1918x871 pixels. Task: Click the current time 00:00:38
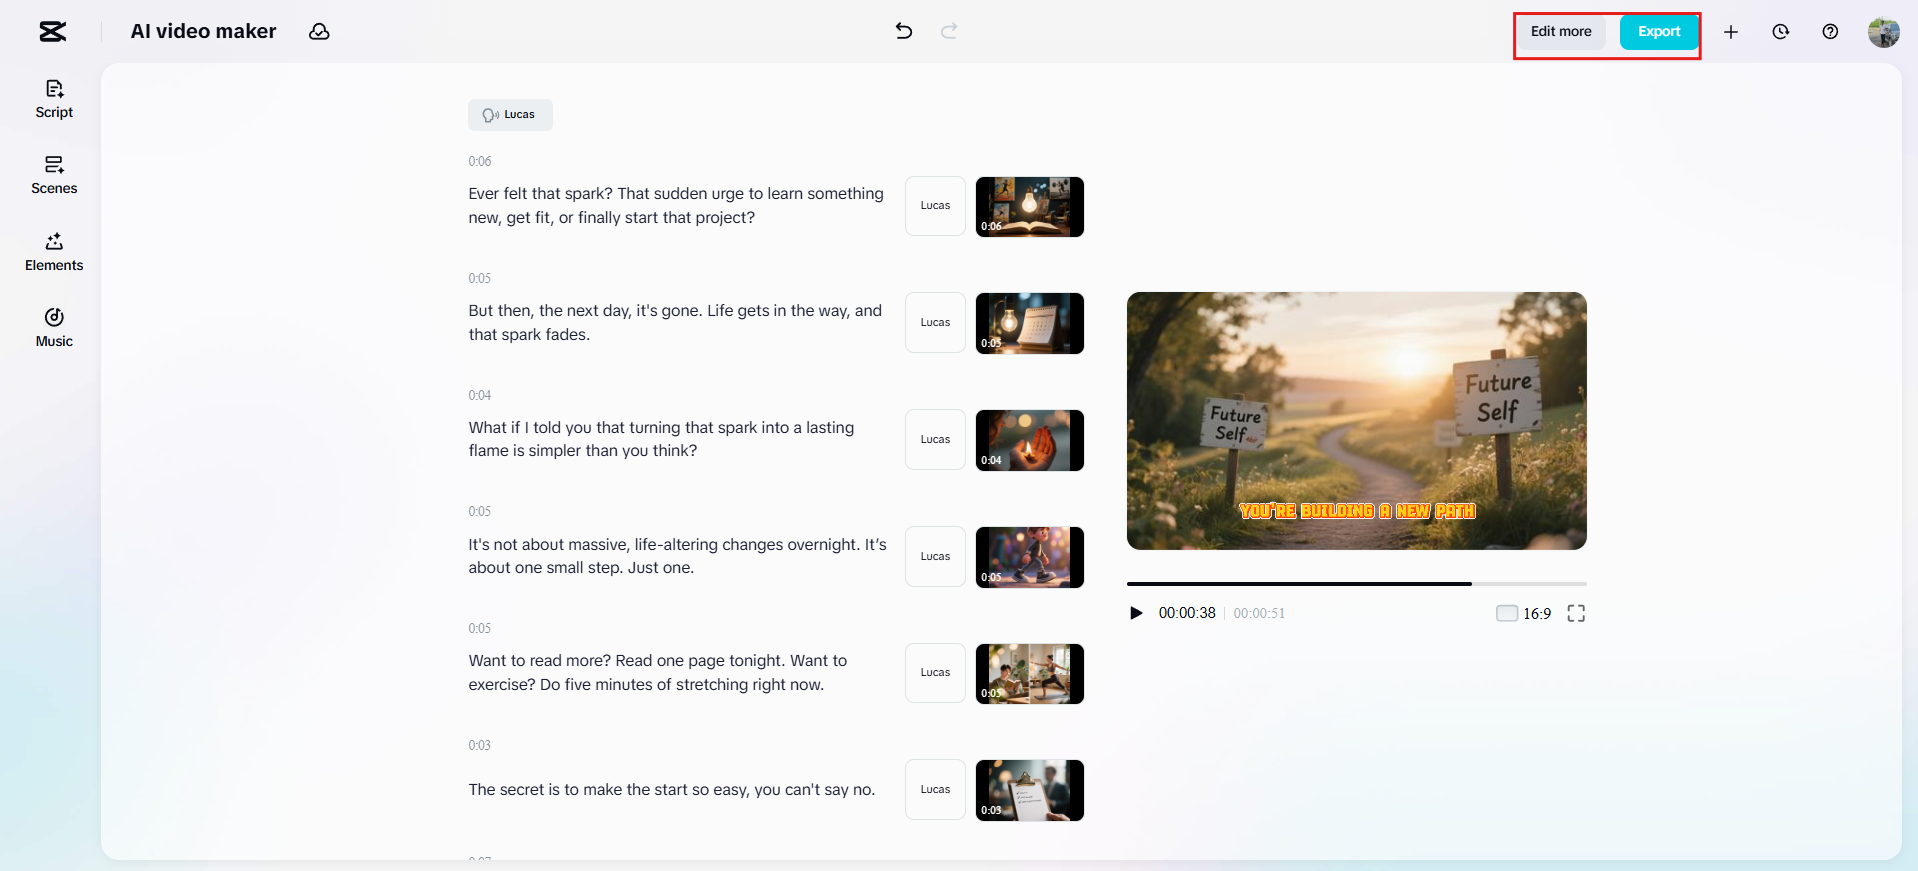click(1187, 613)
